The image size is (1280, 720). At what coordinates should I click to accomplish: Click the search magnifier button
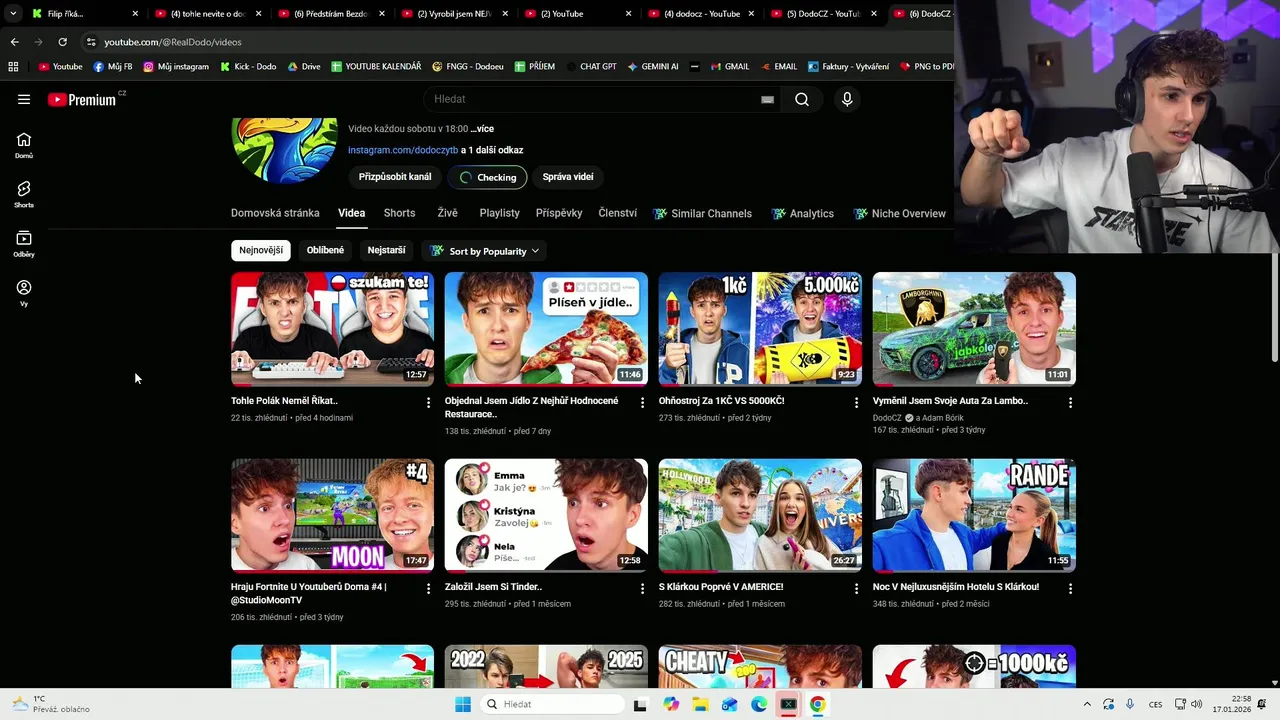pyautogui.click(x=802, y=99)
